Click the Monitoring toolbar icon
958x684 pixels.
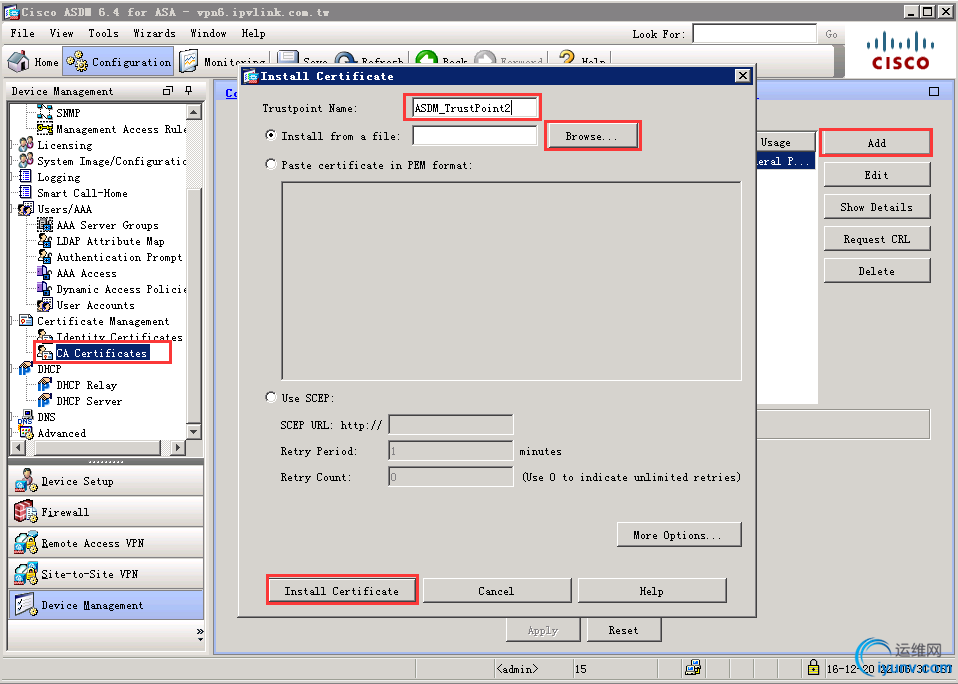click(x=189, y=61)
